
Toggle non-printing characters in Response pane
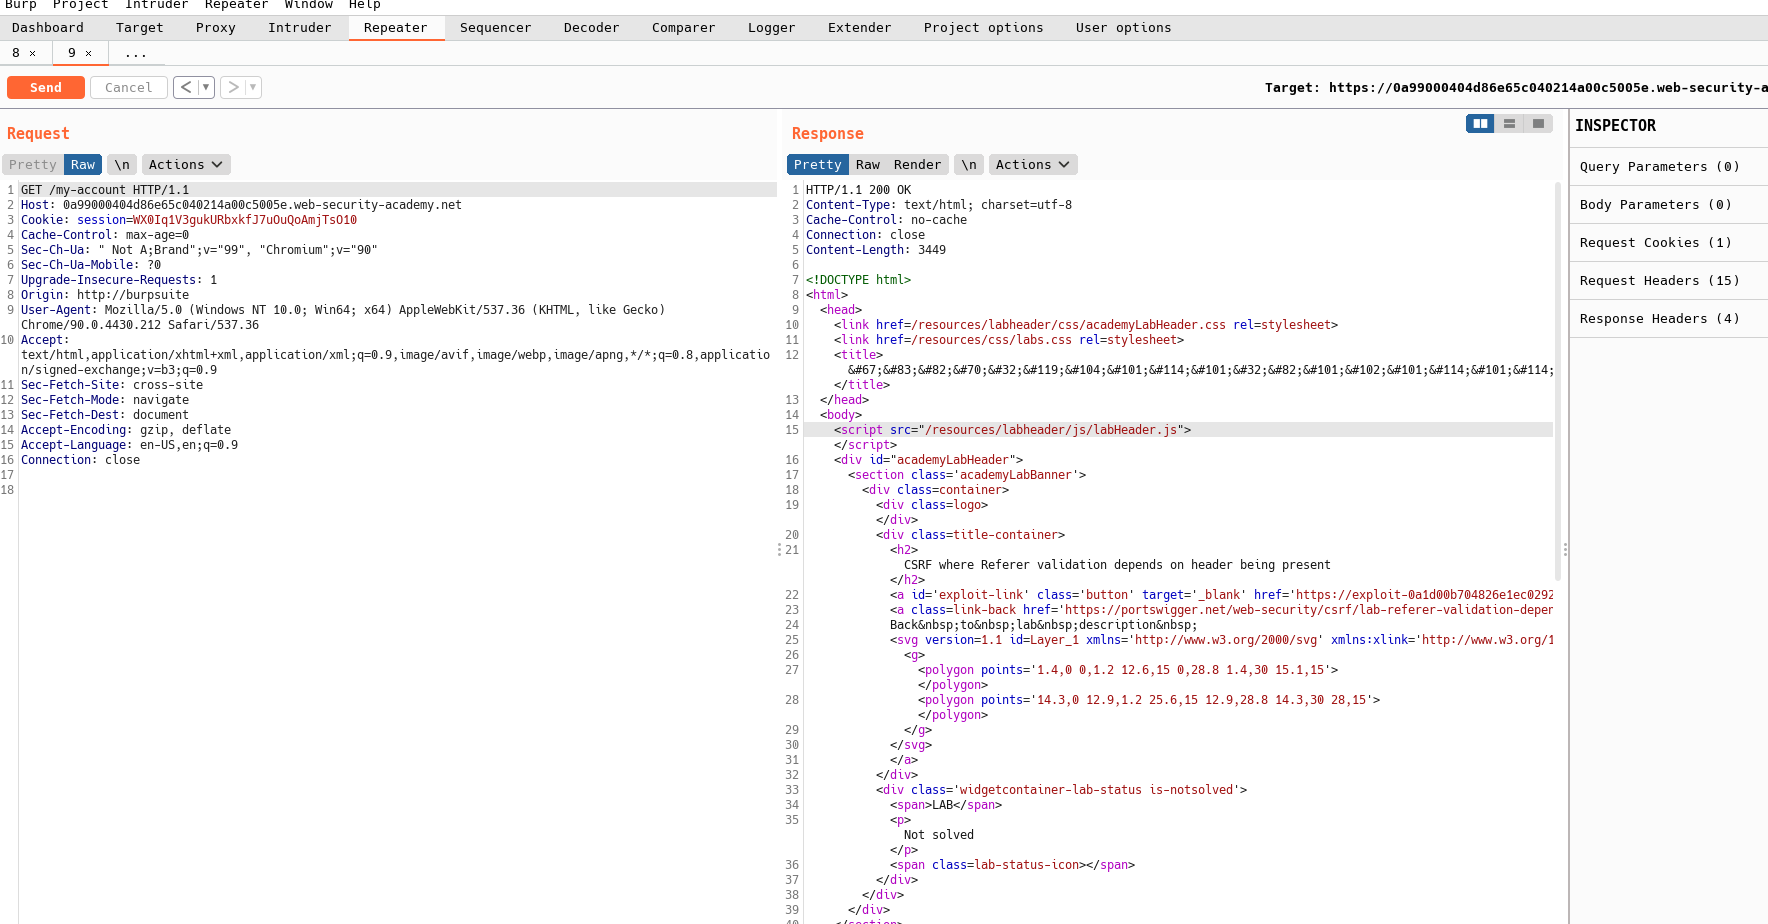pos(969,165)
